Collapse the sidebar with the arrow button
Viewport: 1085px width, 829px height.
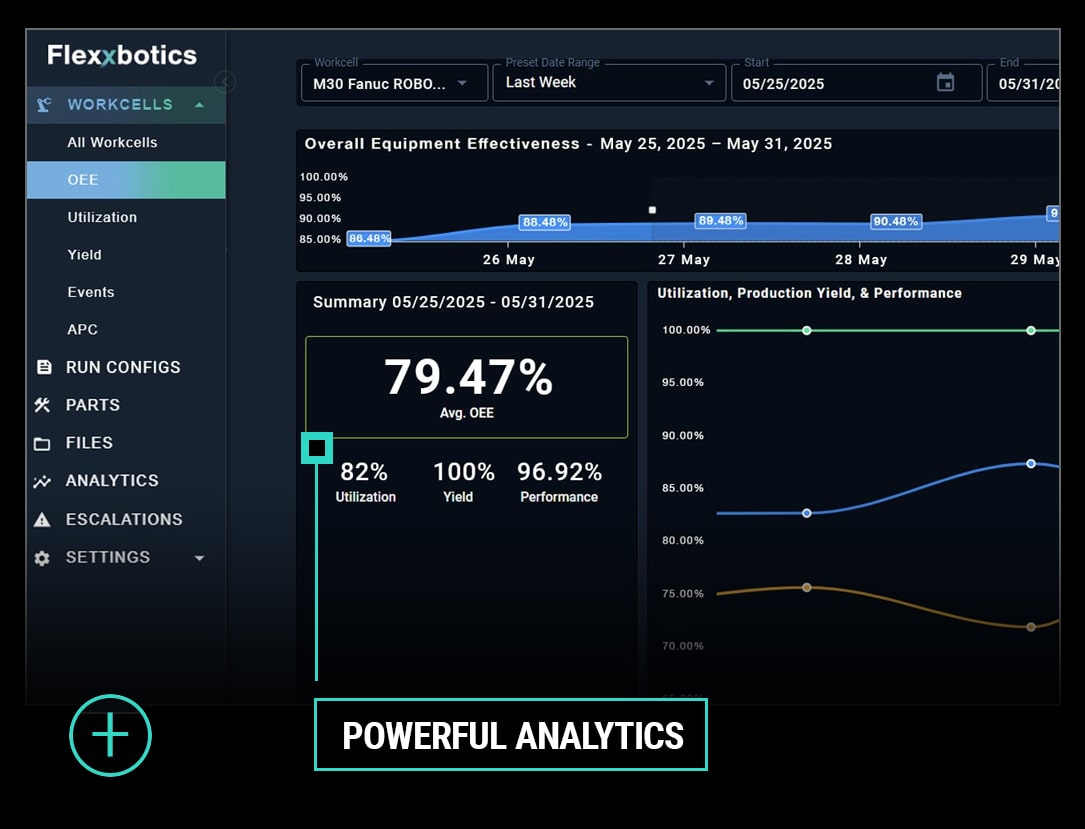click(x=224, y=82)
